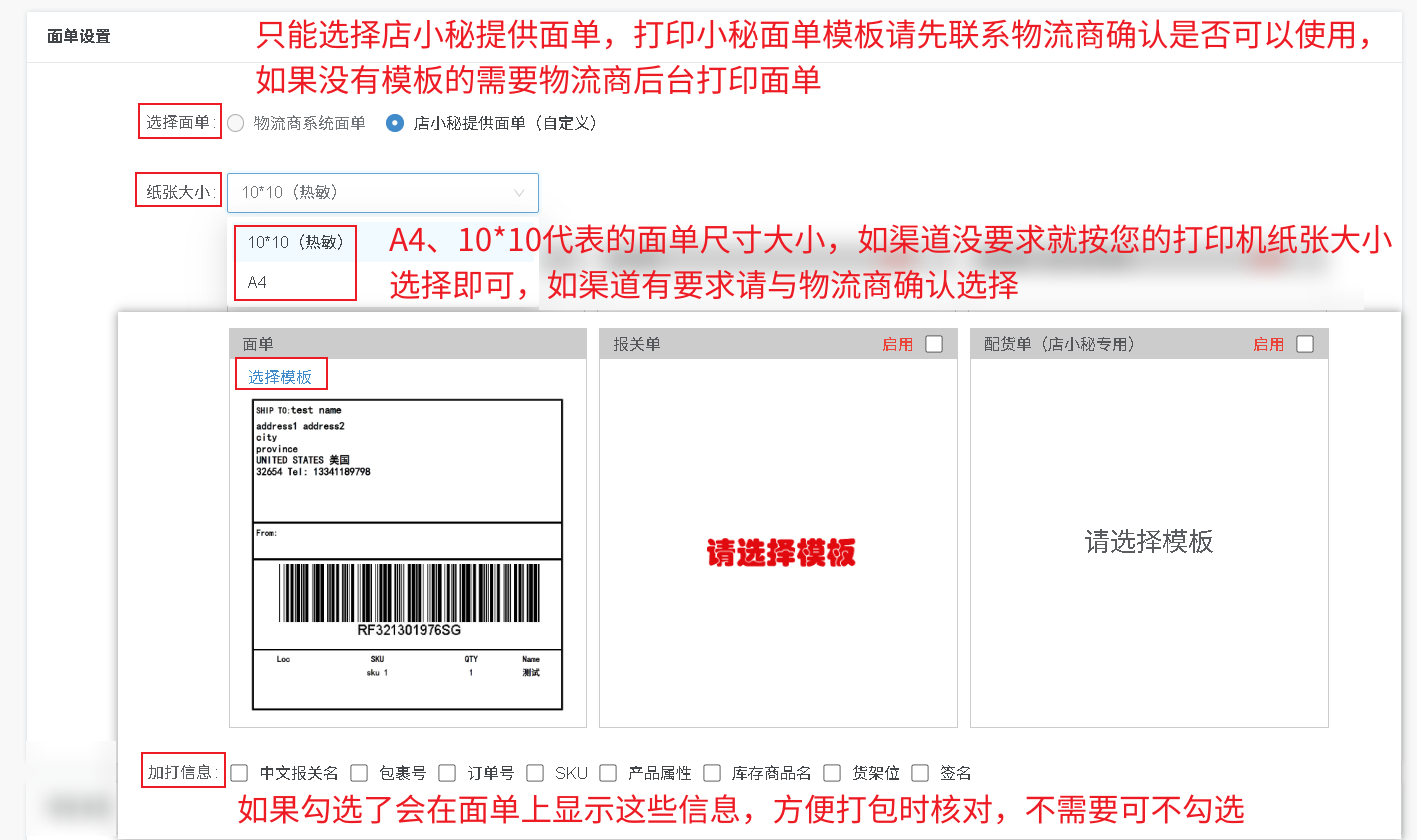Viewport: 1417px width, 840px height.
Task: Click the 选择模板 link in 面单 panel
Action: pos(280,377)
